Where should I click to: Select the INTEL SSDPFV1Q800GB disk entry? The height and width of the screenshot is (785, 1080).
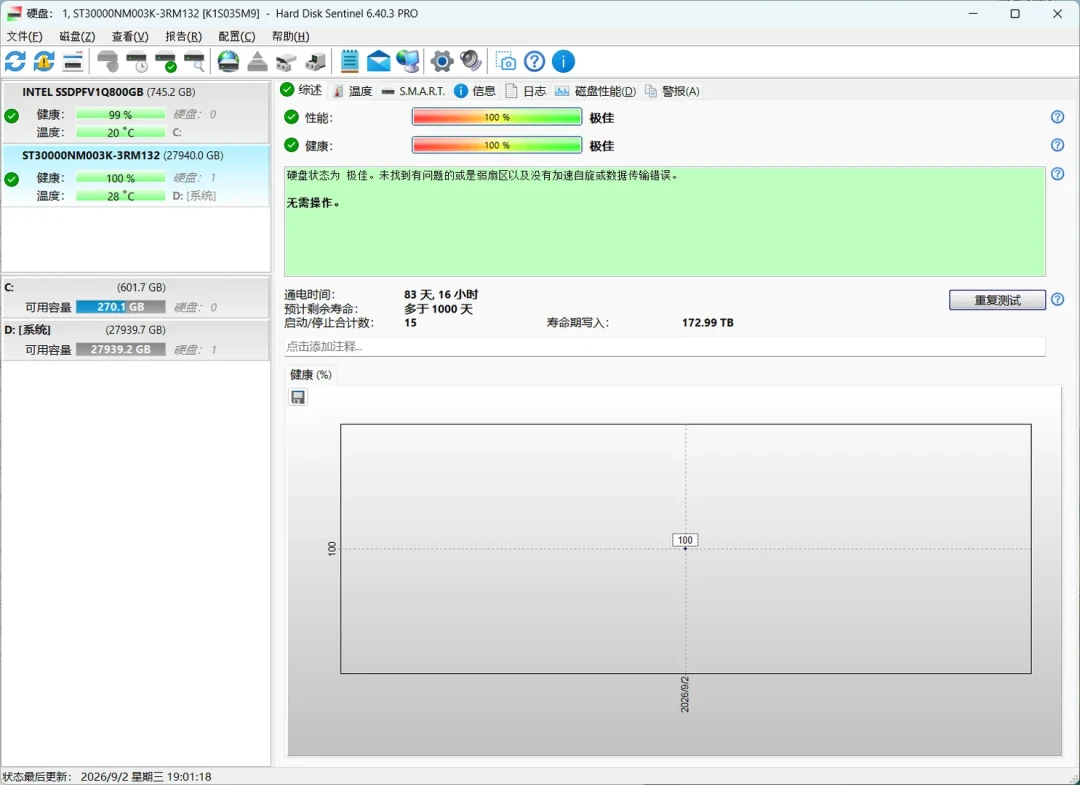(136, 112)
